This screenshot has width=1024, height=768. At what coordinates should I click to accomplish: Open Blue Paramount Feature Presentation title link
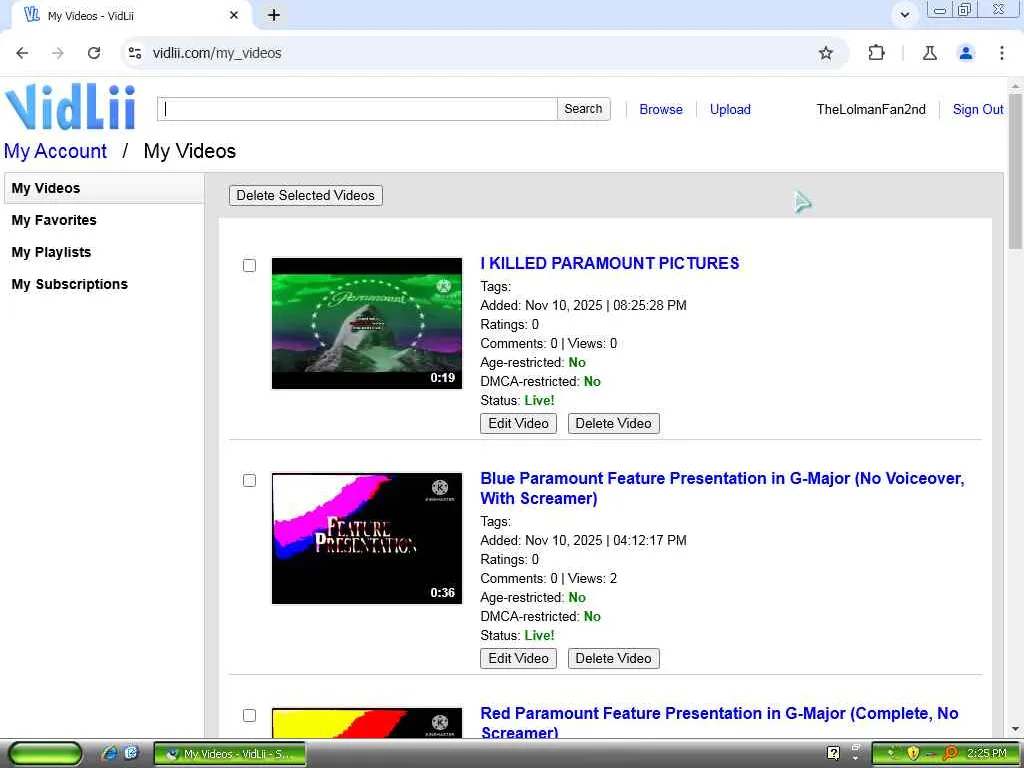tap(722, 488)
